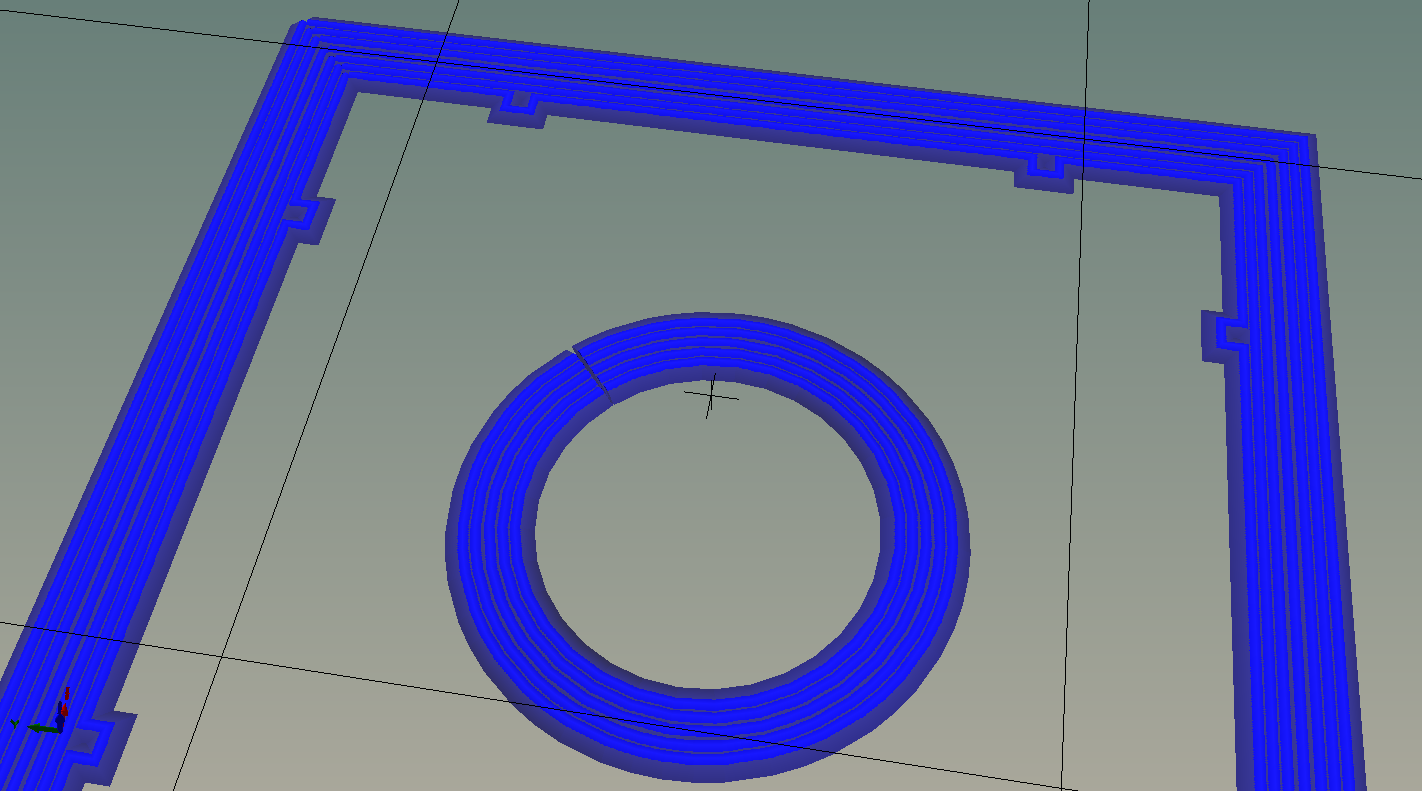1422x791 pixels.
Task: Click the notch near the axis indicator
Action: coord(84,741)
